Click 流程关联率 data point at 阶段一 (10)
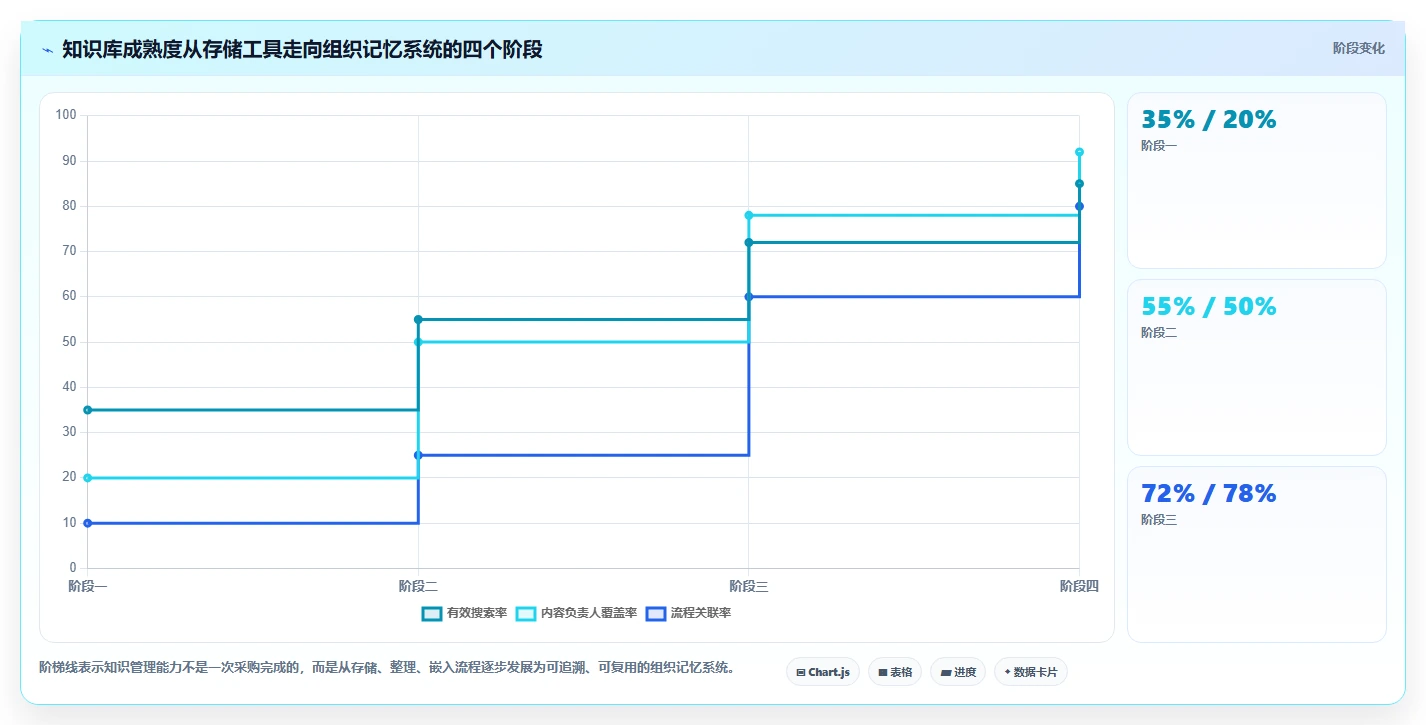Viewport: 1426px width, 725px height. [x=88, y=523]
